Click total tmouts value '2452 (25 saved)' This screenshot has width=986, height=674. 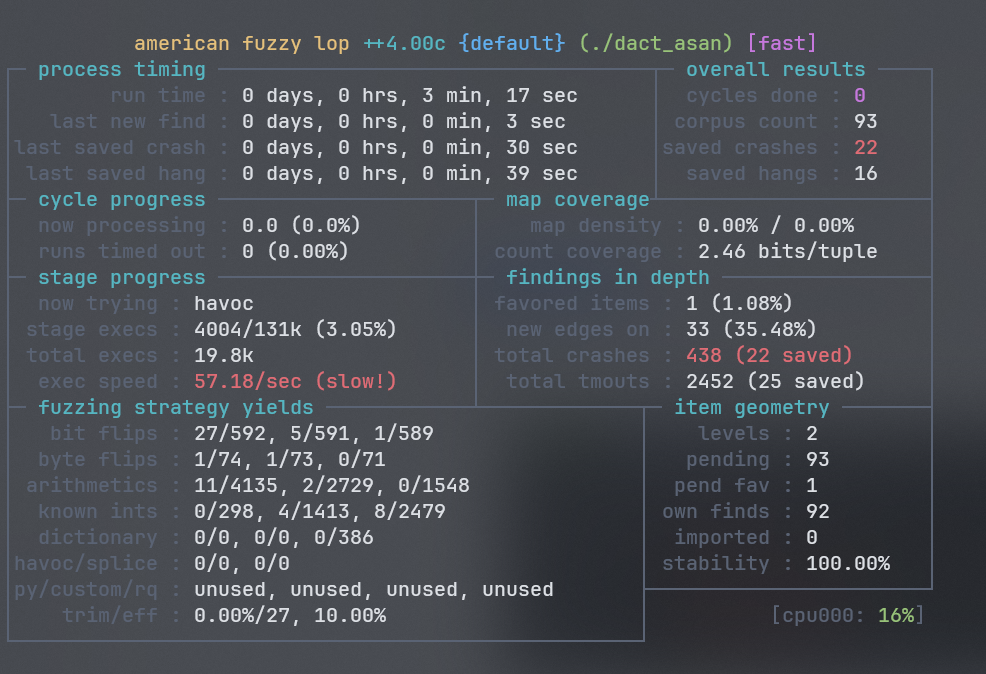(775, 382)
